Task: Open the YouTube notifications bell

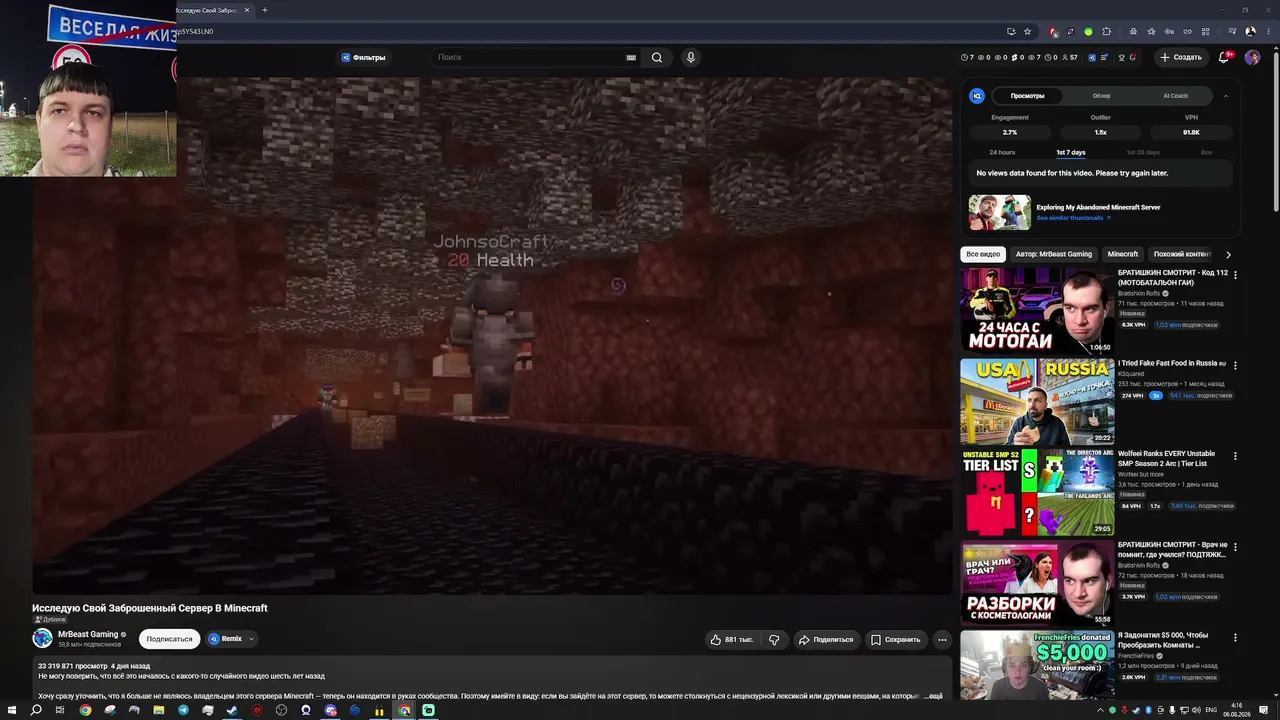Action: [1224, 58]
